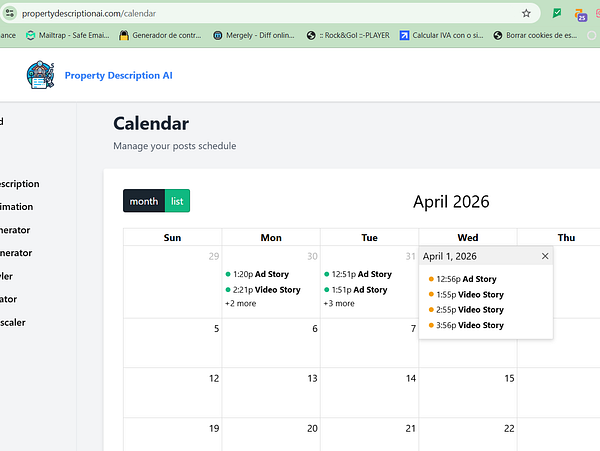Open the 1:55p Video Story event
600x451 pixels.
click(466, 295)
